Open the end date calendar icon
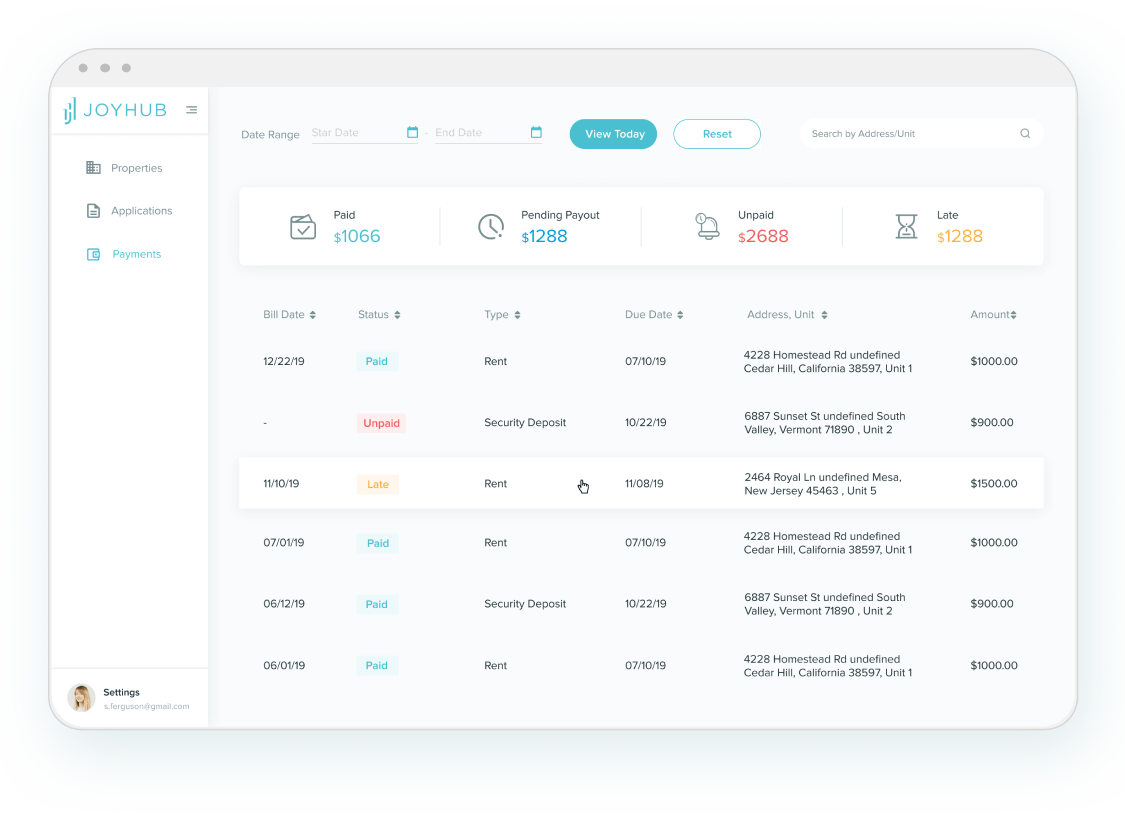1125x817 pixels. click(536, 133)
